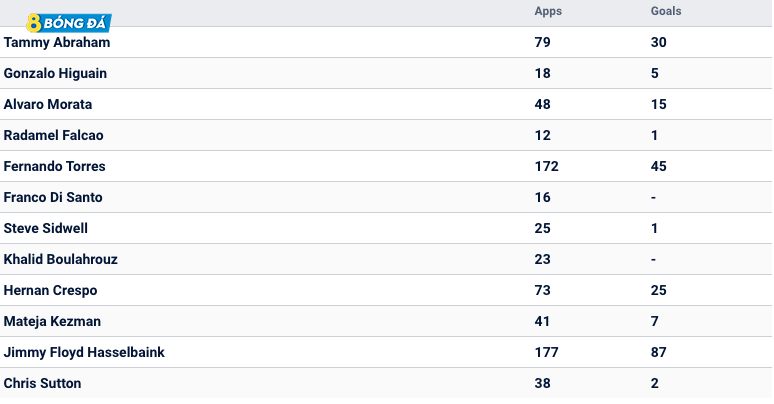Click Mateja Kezman's name

(52, 321)
